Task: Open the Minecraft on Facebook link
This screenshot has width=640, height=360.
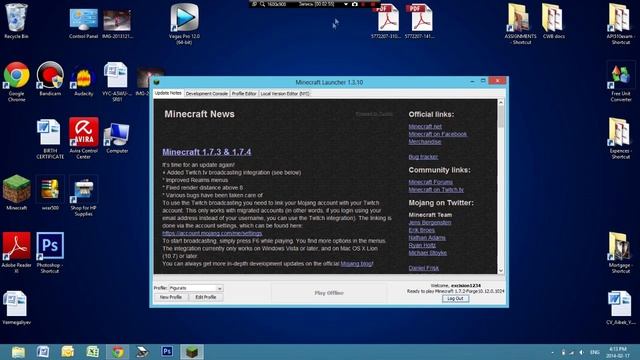Action: [x=438, y=134]
